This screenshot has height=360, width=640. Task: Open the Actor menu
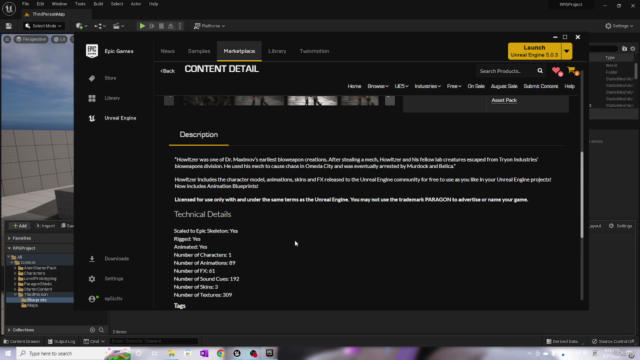pos(136,4)
